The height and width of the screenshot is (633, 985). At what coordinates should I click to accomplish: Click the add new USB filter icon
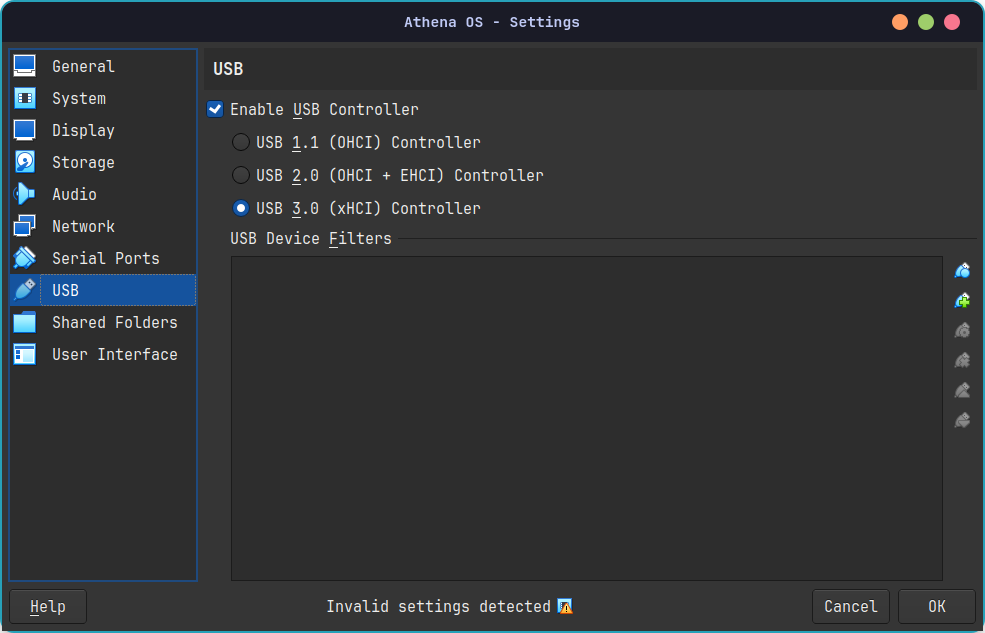[962, 270]
